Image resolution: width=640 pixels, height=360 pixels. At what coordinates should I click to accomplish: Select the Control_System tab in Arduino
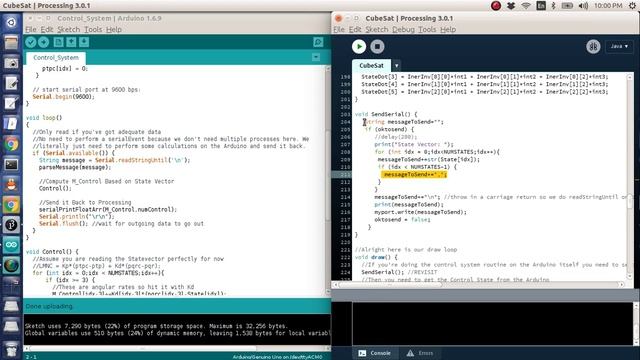pos(56,58)
